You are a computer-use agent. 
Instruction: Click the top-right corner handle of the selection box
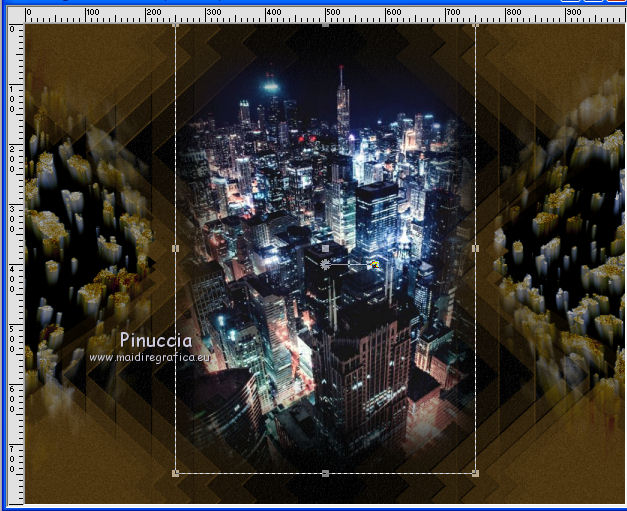click(475, 26)
